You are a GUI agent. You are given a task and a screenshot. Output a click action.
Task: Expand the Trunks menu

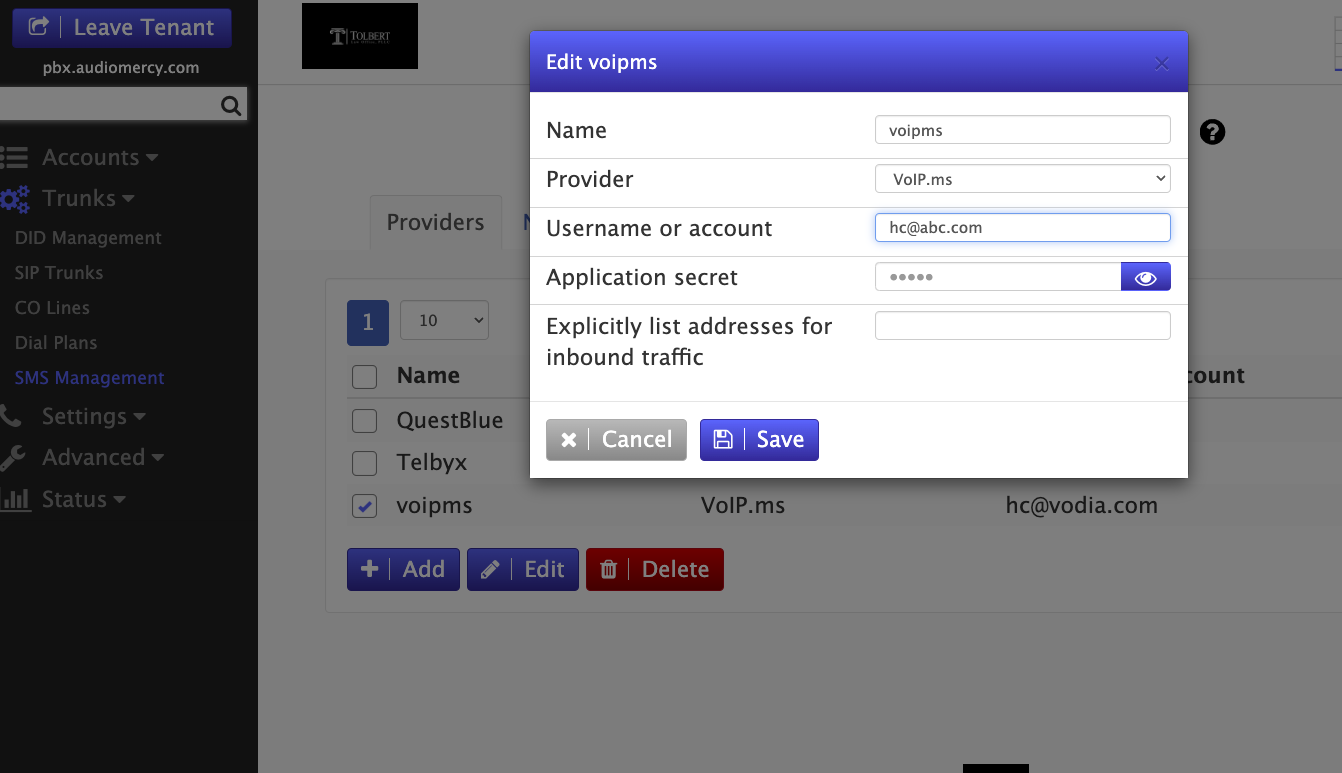click(88, 198)
